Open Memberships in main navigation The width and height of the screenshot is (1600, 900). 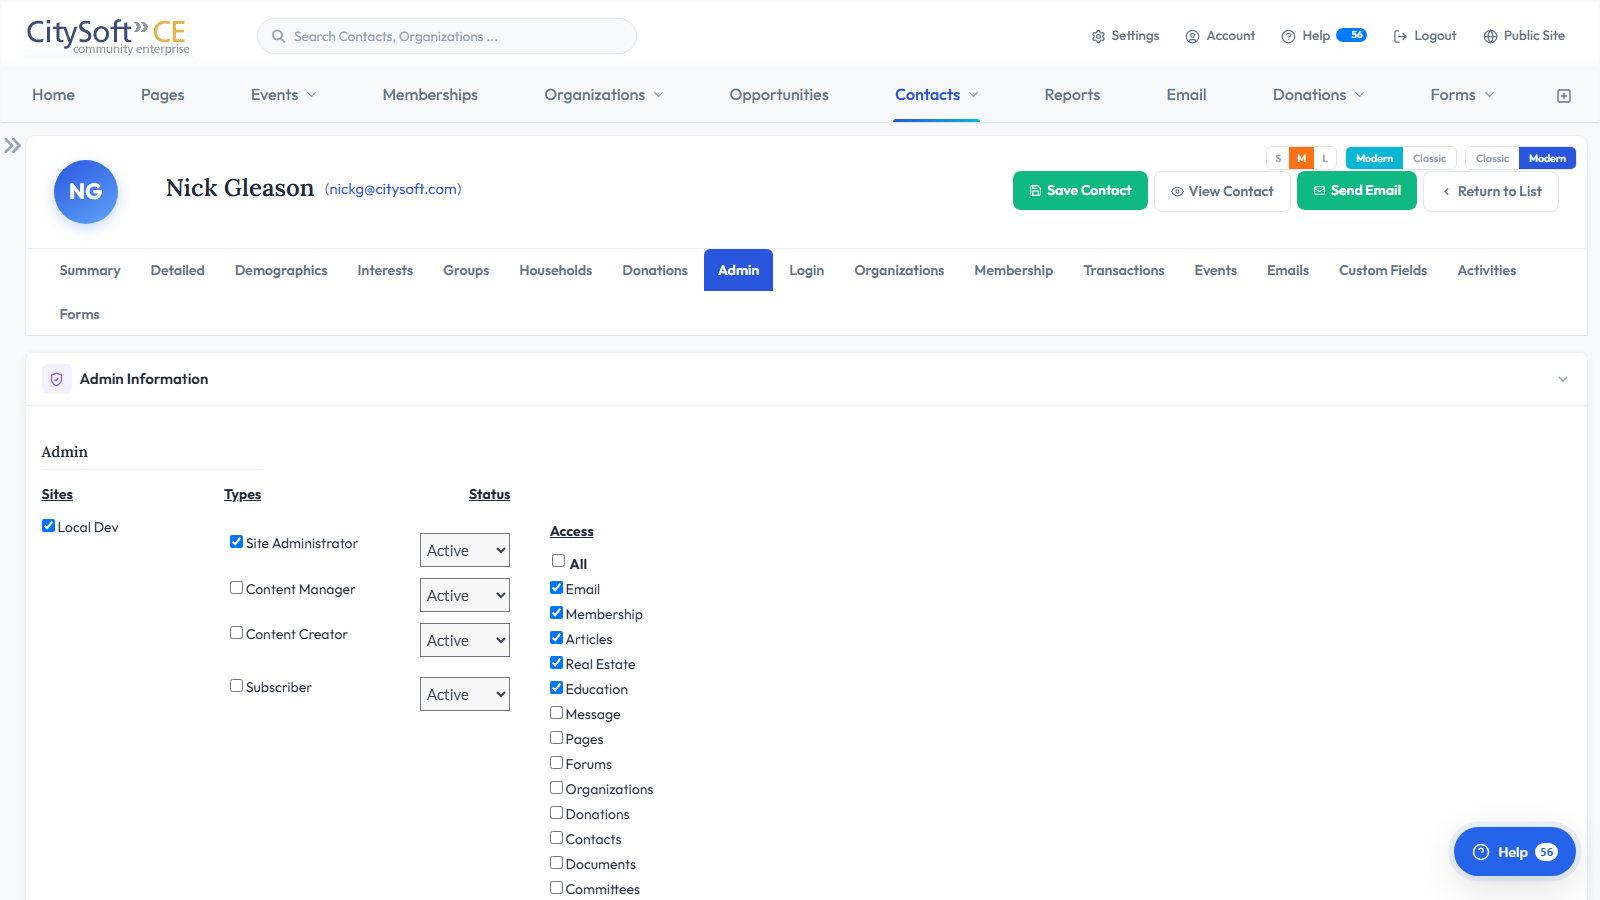point(430,95)
